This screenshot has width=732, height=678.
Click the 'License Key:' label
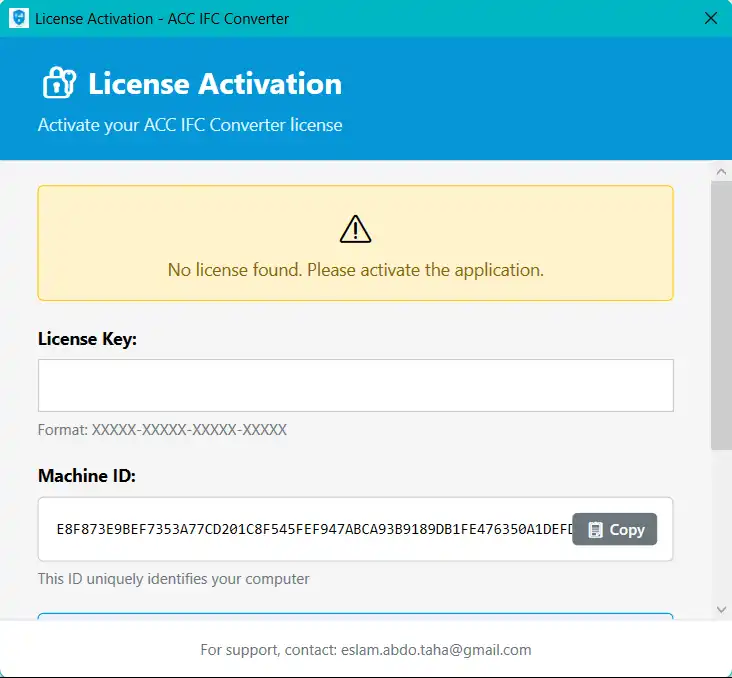point(87,339)
